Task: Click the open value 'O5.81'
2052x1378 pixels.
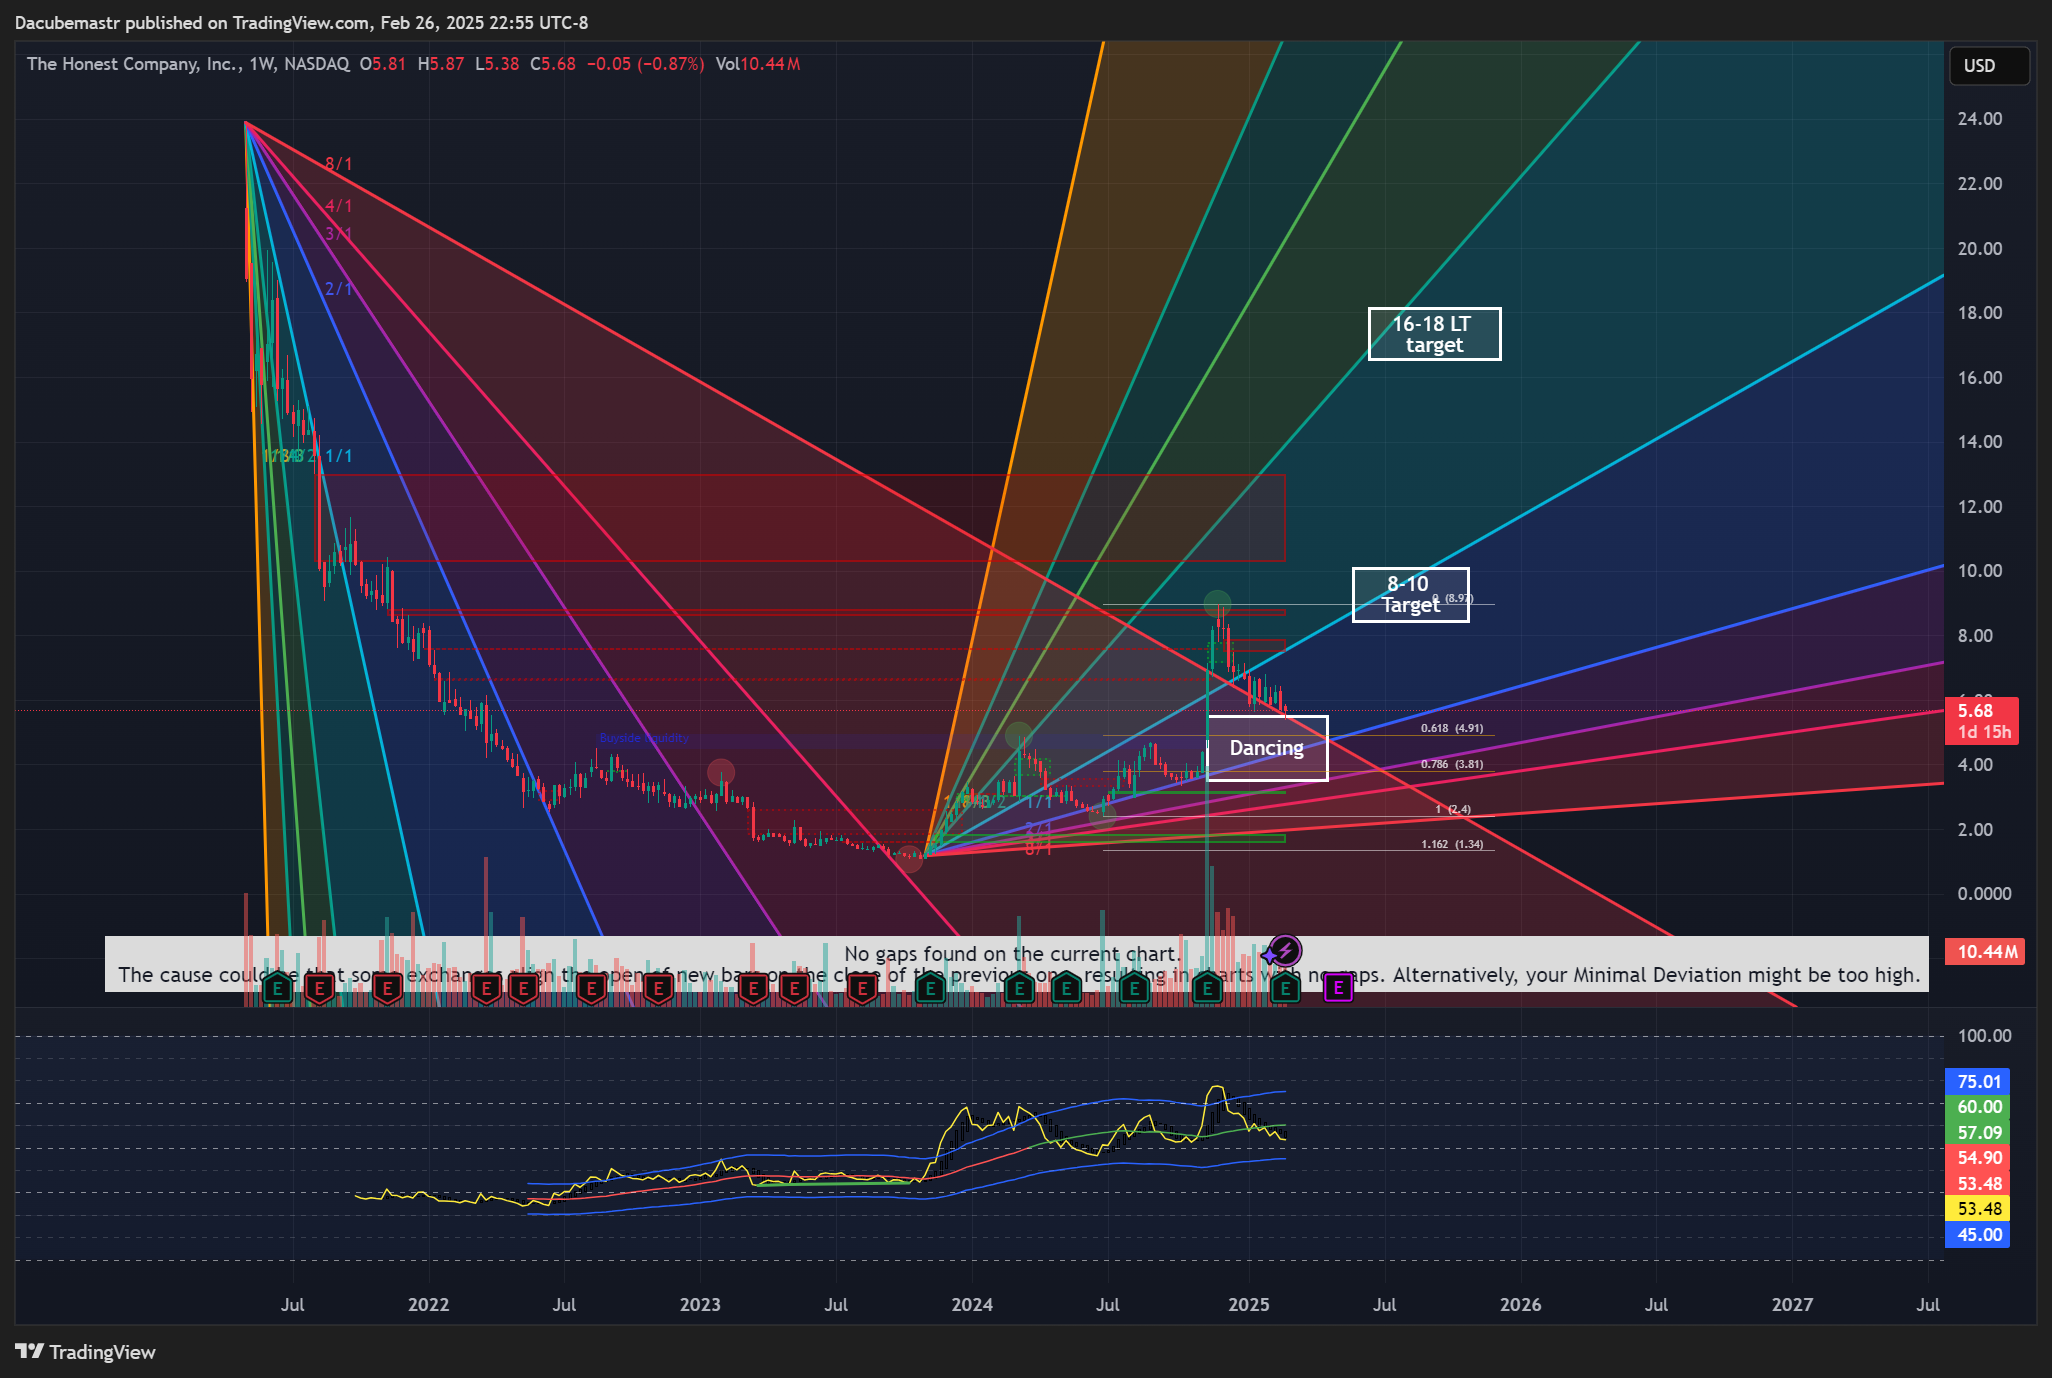Action: coord(383,64)
